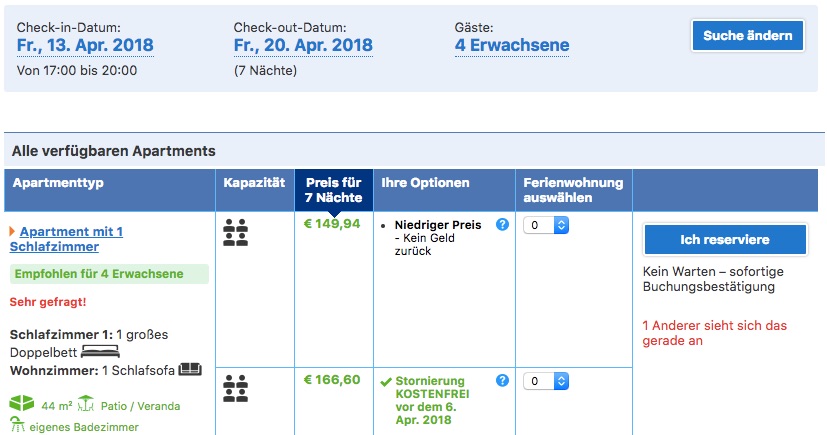Viewport: 827px width, 435px height.
Task: Change check-in date Fr., 13. Apr. 2018
Action: click(x=85, y=45)
